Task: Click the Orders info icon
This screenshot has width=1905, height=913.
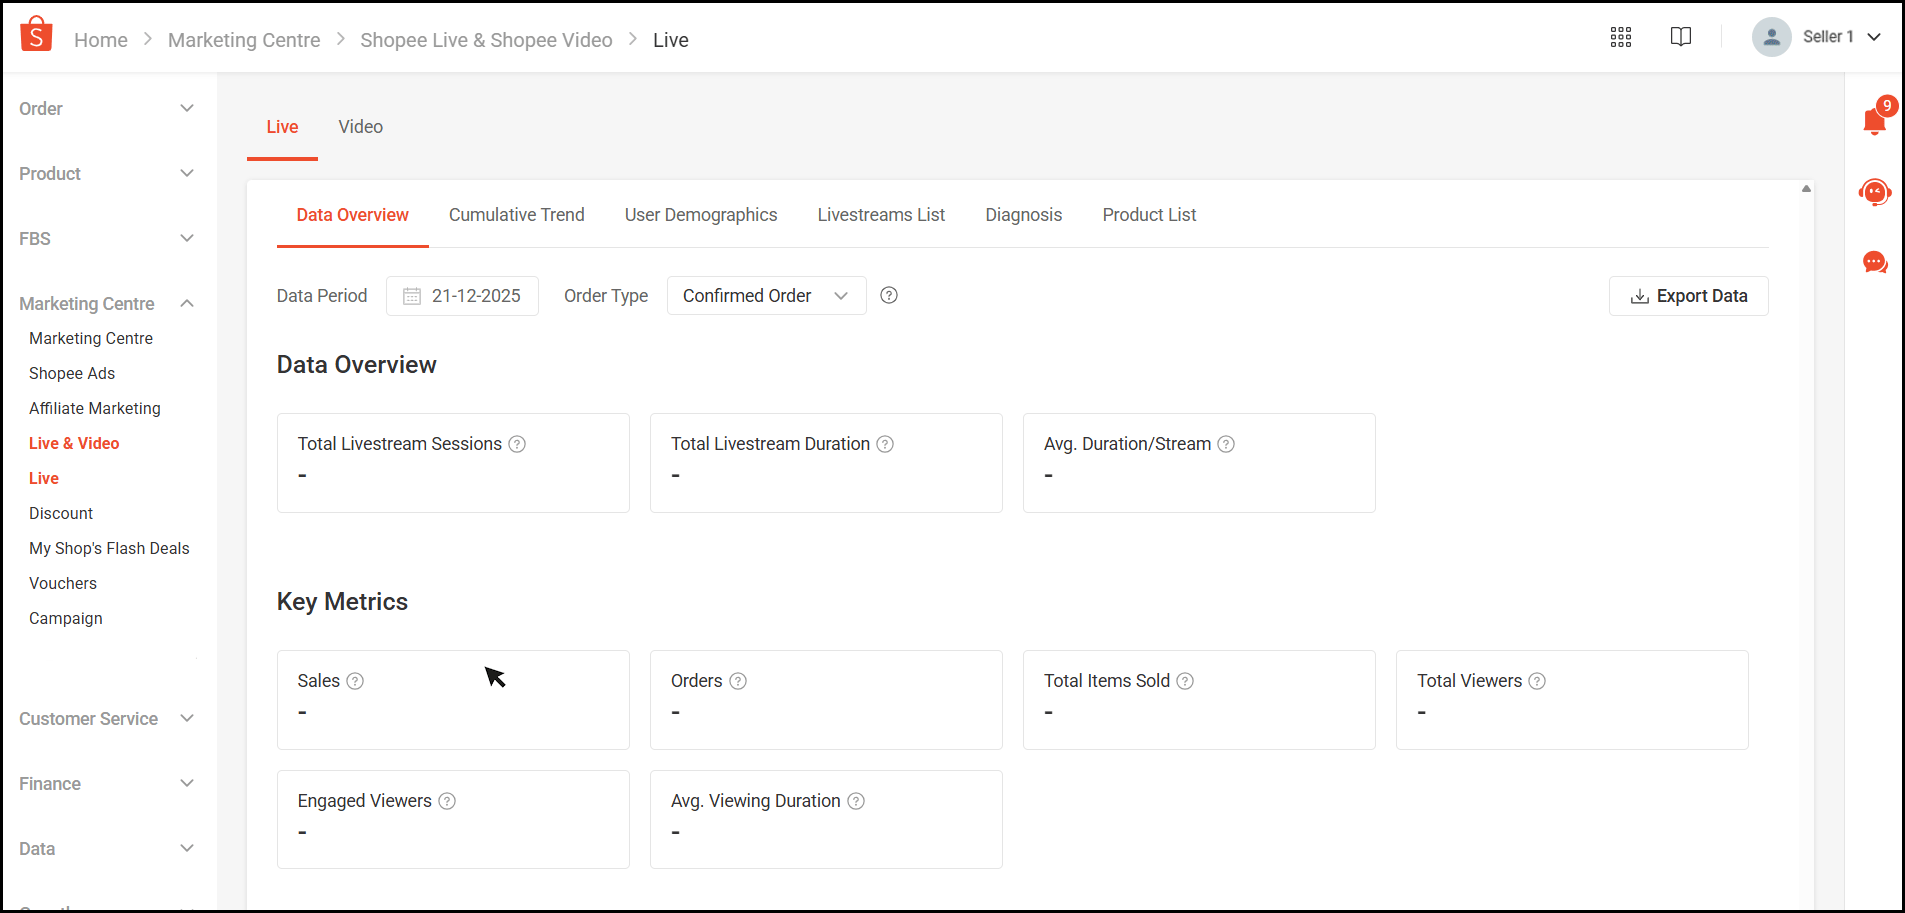Action: (738, 681)
